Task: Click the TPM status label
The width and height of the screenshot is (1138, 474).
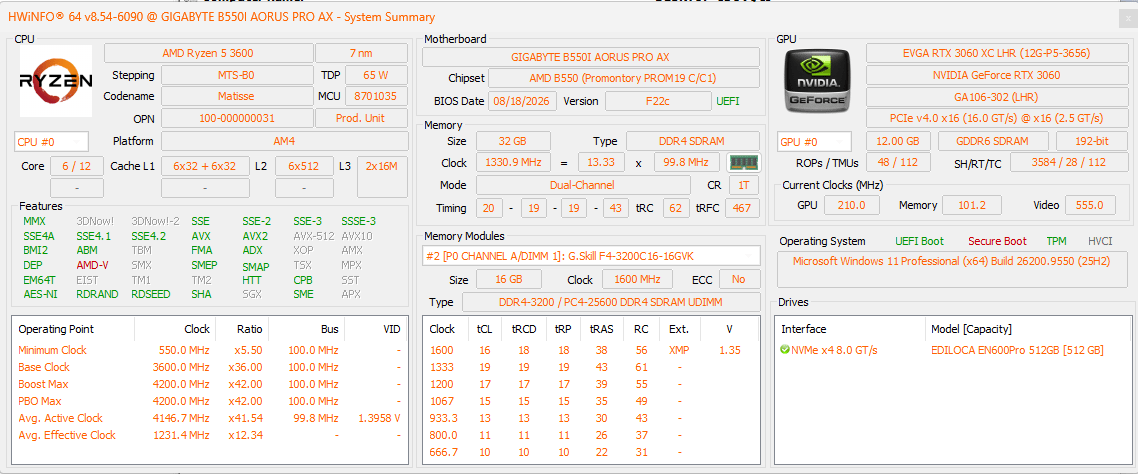Action: point(1057,241)
